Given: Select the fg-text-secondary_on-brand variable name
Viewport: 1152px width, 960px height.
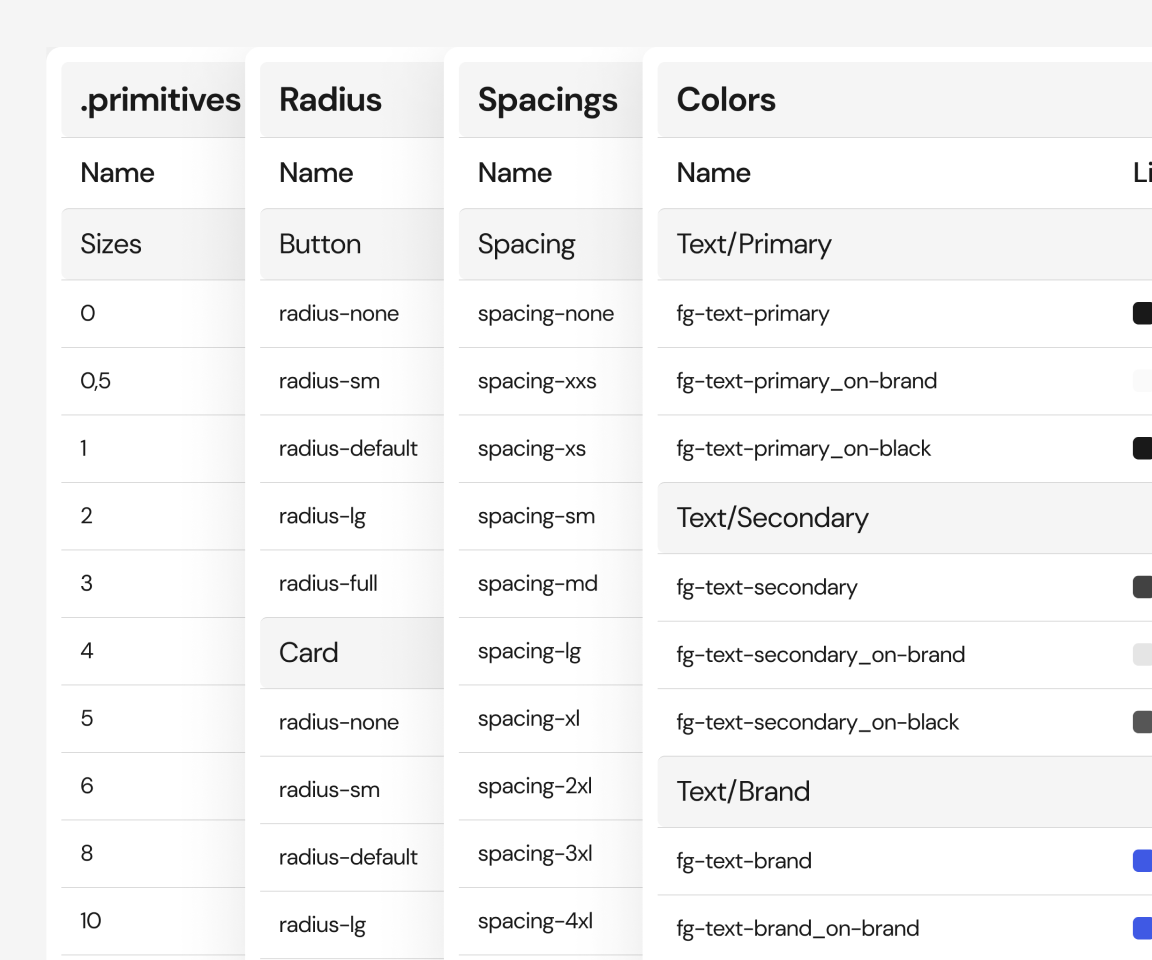Looking at the screenshot, I should 821,655.
